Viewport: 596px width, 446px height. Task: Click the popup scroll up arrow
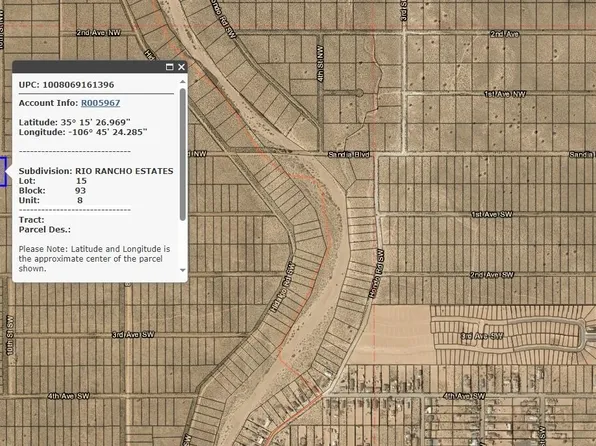click(x=183, y=82)
